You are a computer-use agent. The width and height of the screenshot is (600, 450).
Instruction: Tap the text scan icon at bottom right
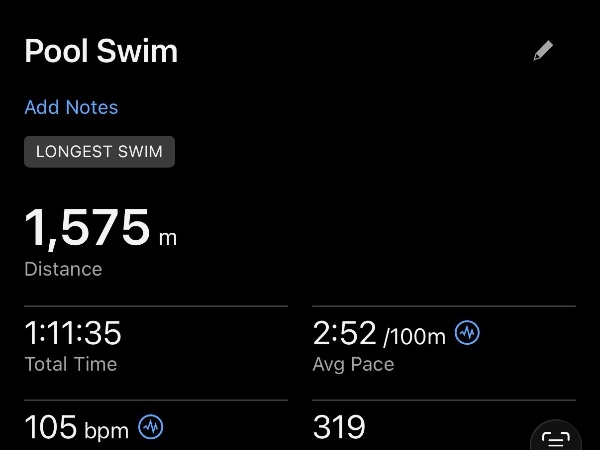555,438
